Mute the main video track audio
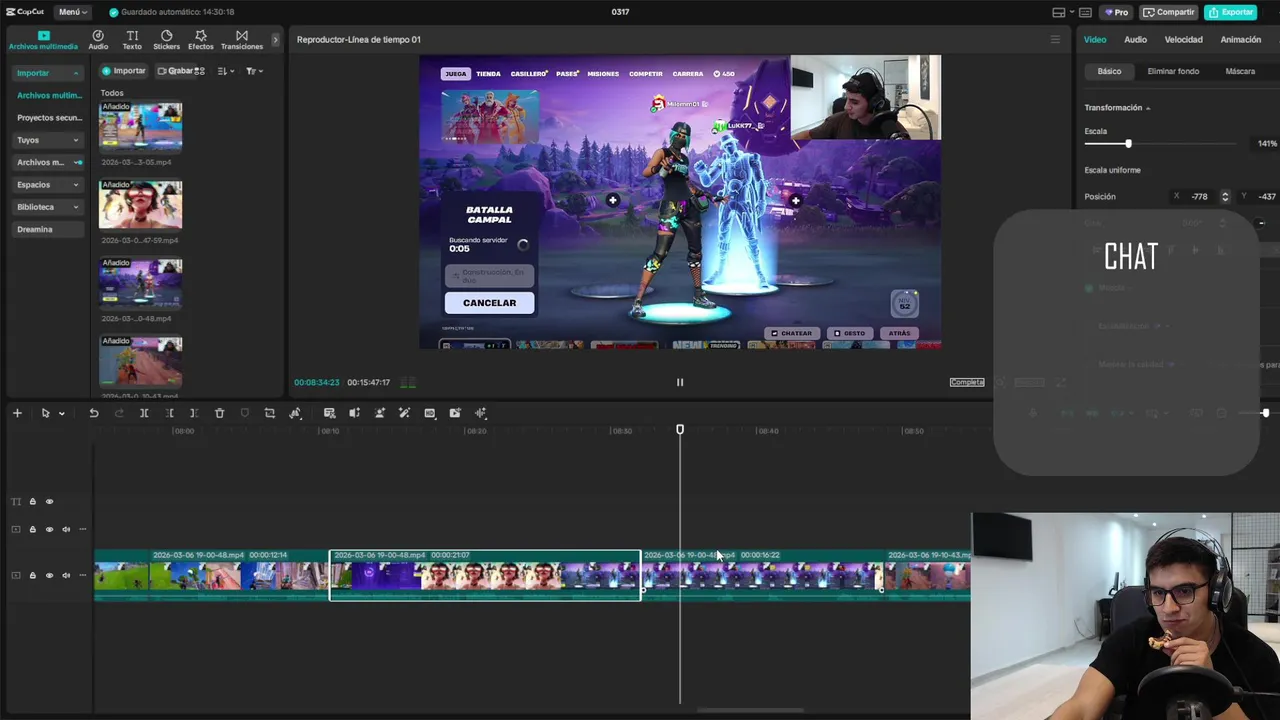The height and width of the screenshot is (720, 1280). [66, 575]
